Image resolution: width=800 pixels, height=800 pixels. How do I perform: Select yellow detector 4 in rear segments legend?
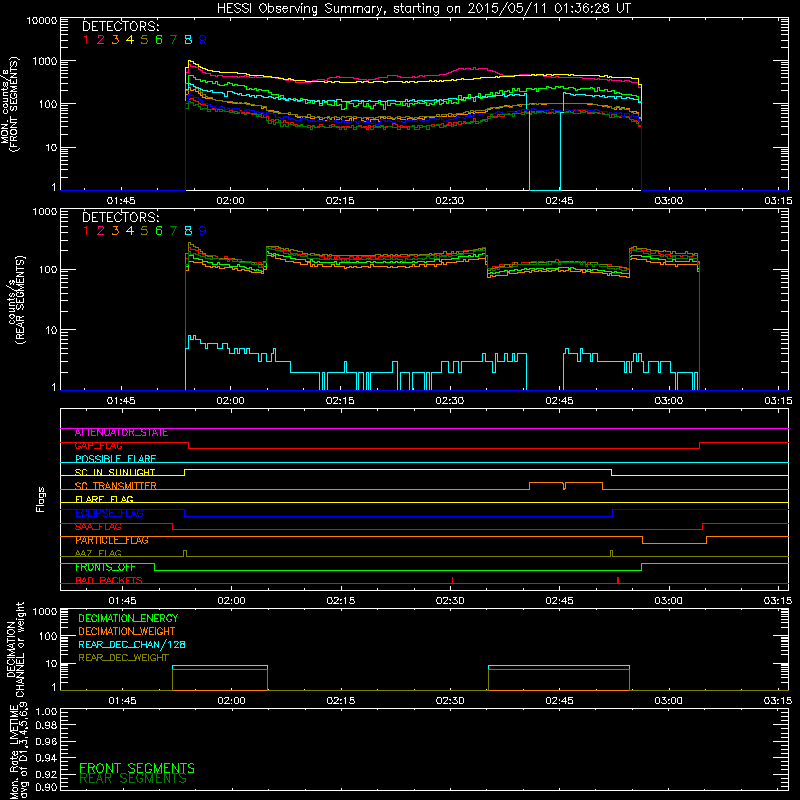coord(130,231)
